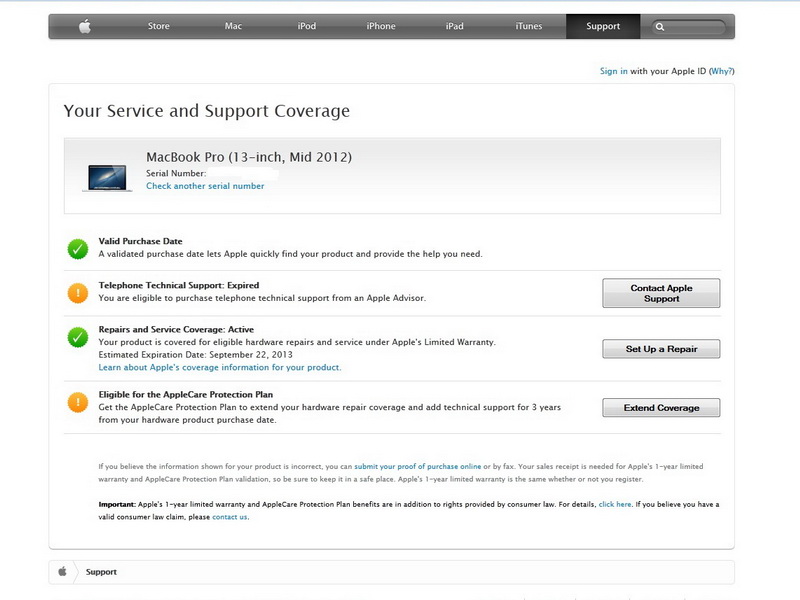Click the contact us link
The width and height of the screenshot is (800, 600).
(x=230, y=517)
